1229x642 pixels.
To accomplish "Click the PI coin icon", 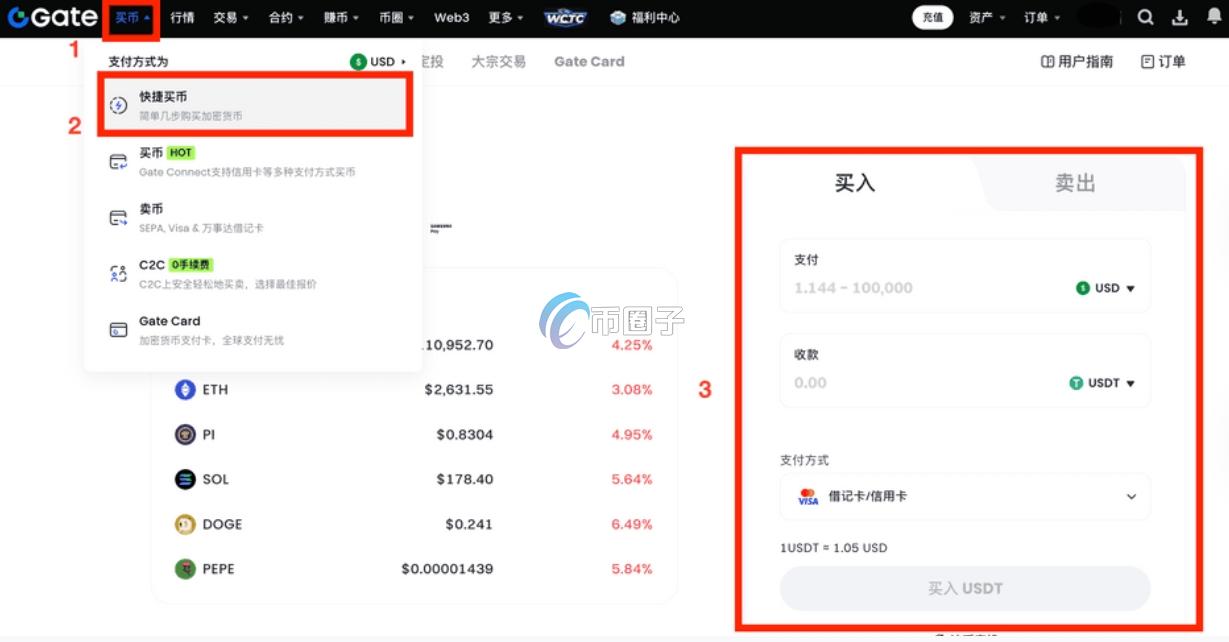I will pos(187,434).
